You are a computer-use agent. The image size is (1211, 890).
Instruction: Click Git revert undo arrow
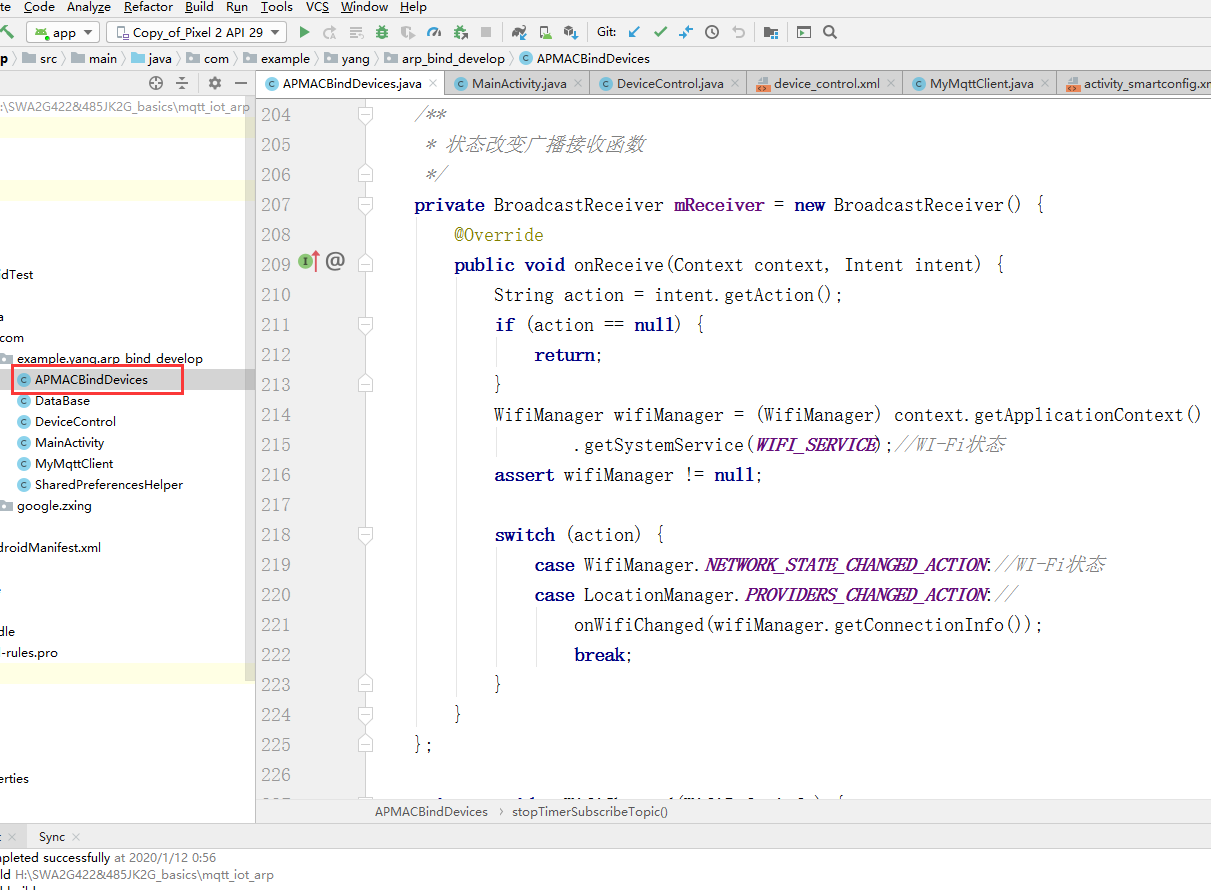pyautogui.click(x=738, y=32)
